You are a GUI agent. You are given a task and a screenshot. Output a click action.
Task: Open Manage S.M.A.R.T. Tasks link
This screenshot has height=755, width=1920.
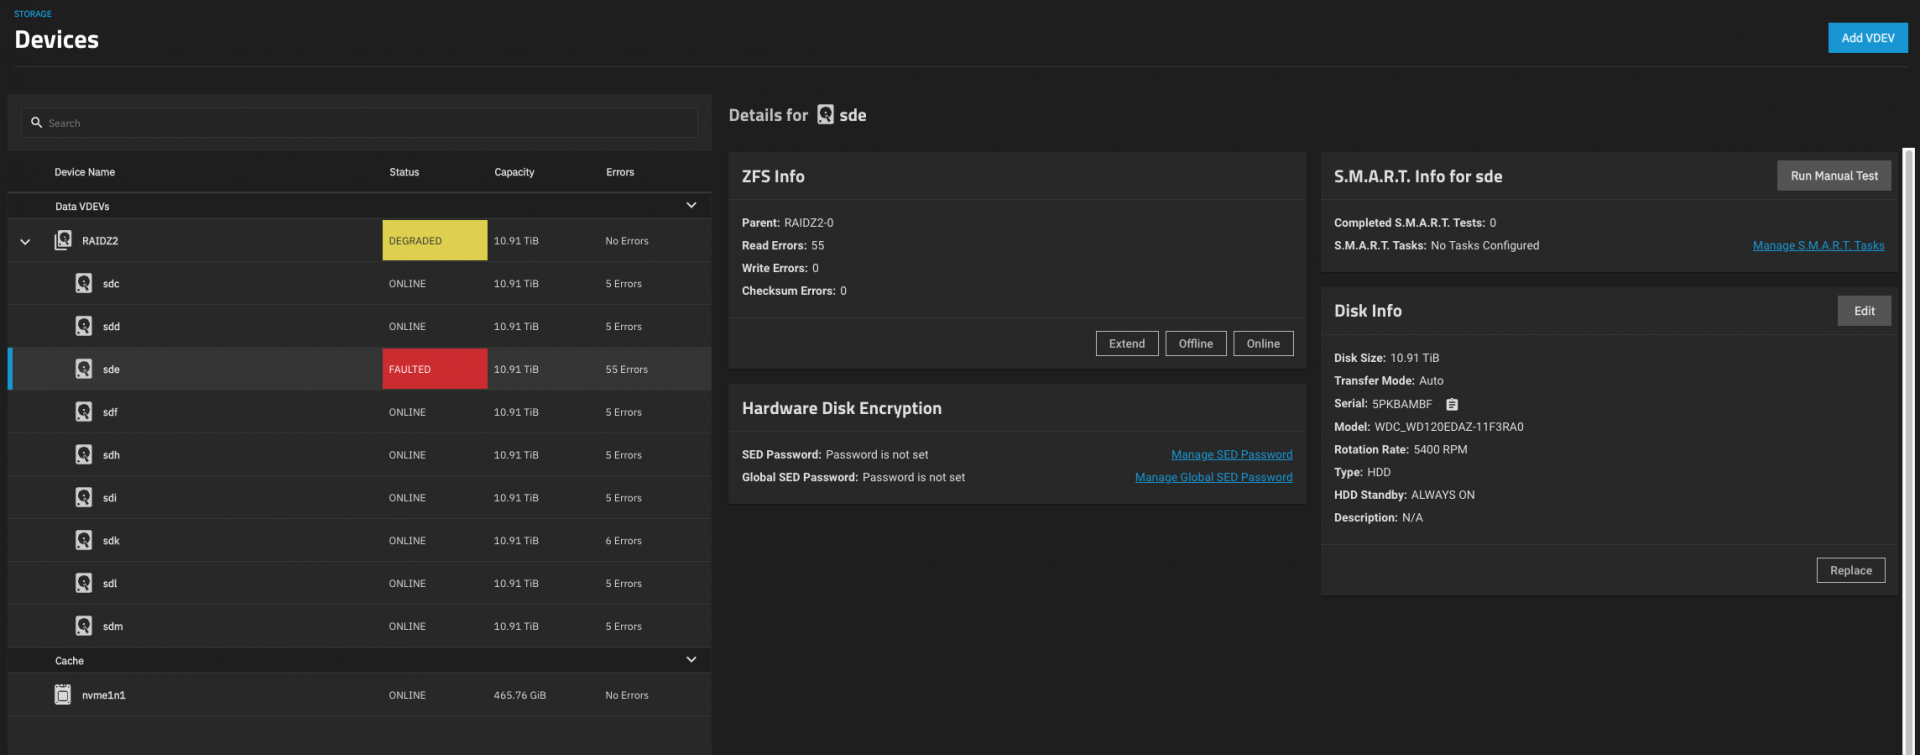1818,246
